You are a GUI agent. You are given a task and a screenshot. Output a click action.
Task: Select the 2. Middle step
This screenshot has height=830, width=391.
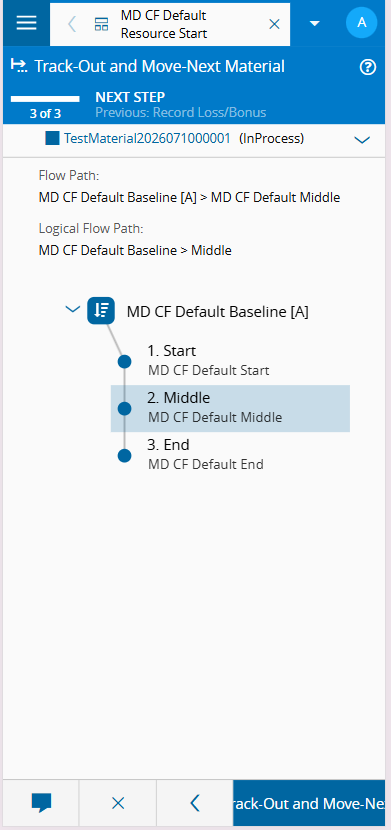(x=230, y=408)
